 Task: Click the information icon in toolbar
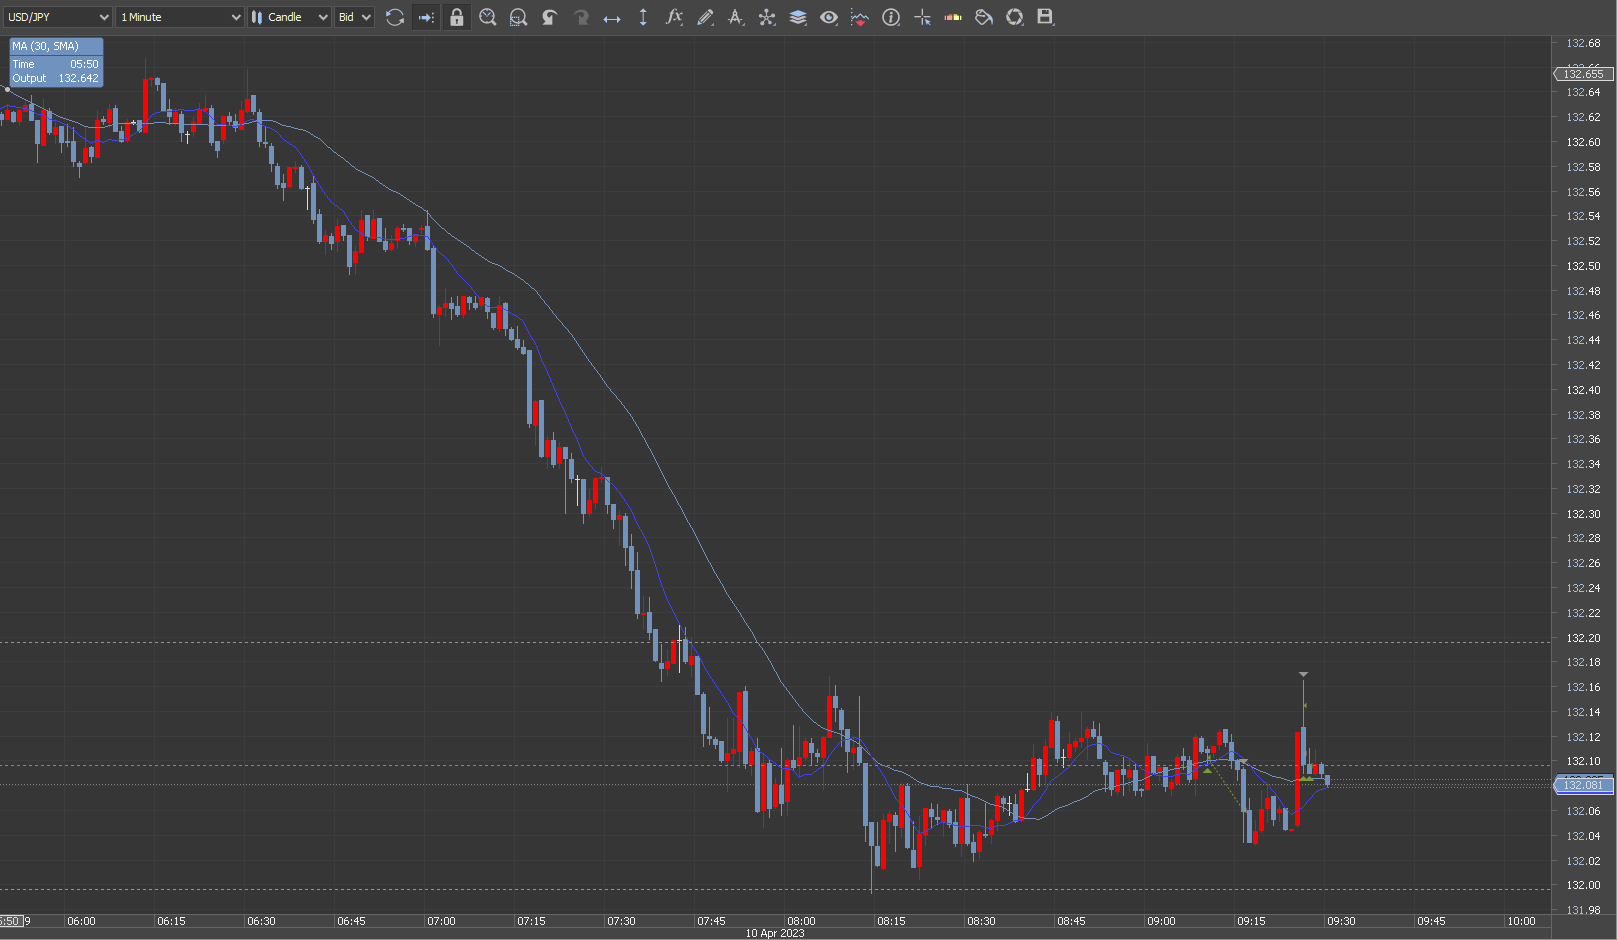point(891,17)
